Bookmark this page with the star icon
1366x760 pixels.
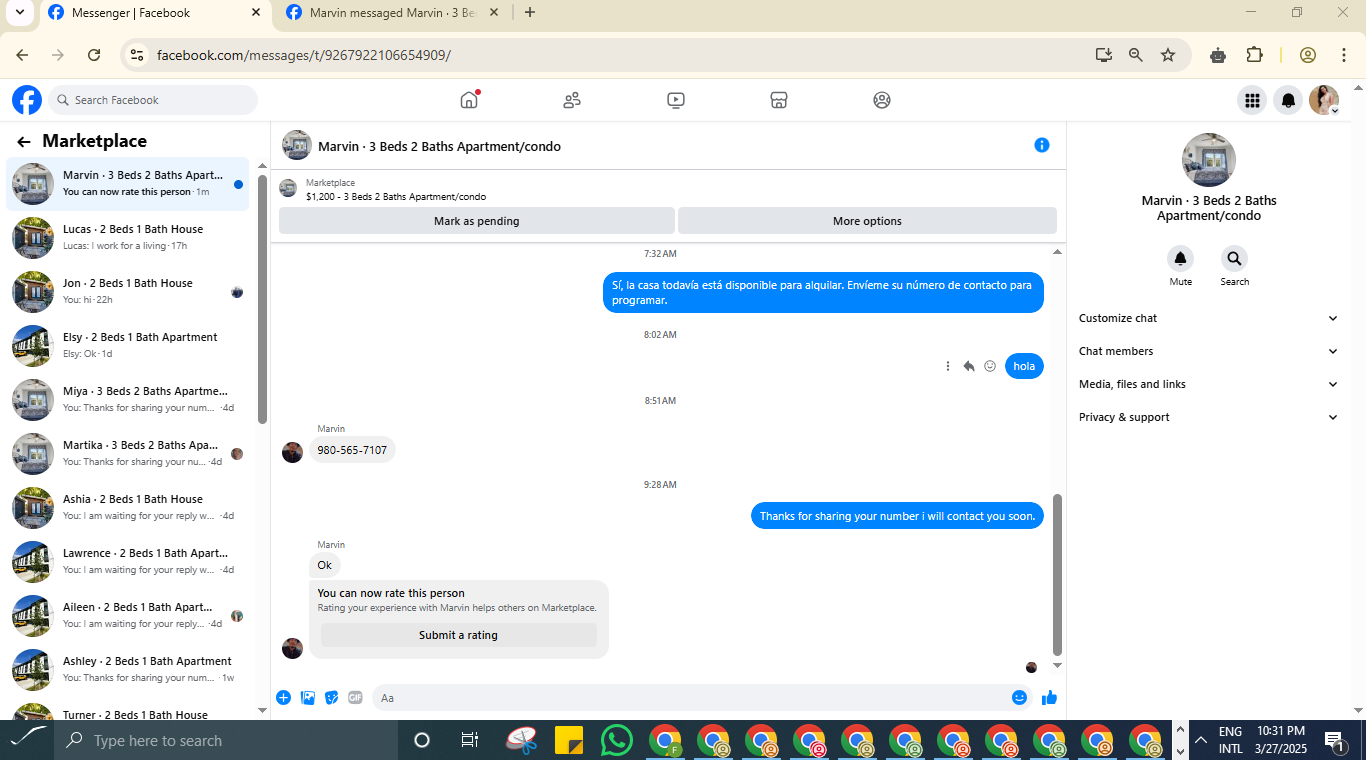click(1168, 55)
